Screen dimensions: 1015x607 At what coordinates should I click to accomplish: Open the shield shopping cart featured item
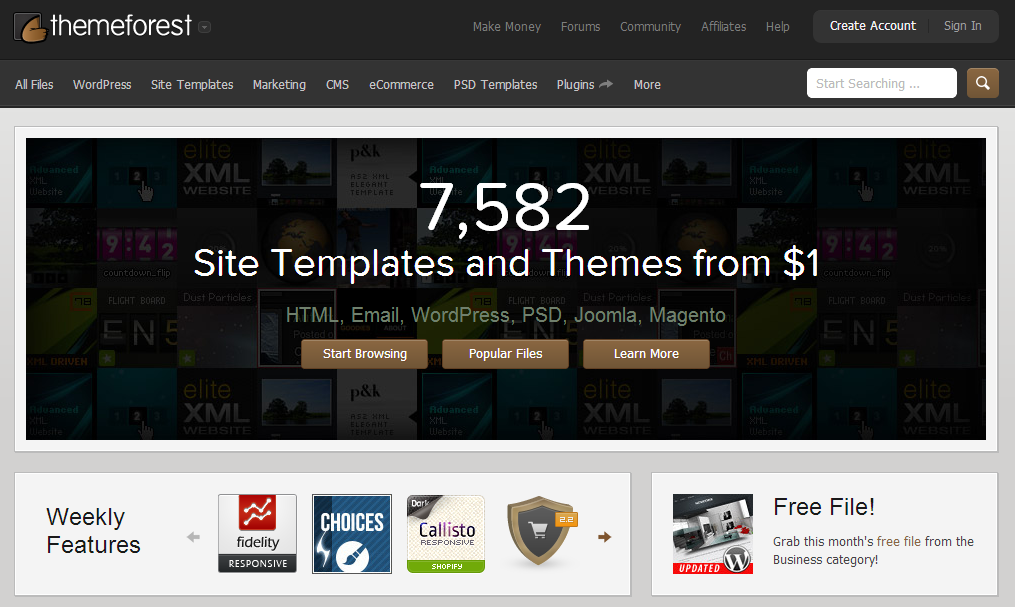click(x=541, y=532)
